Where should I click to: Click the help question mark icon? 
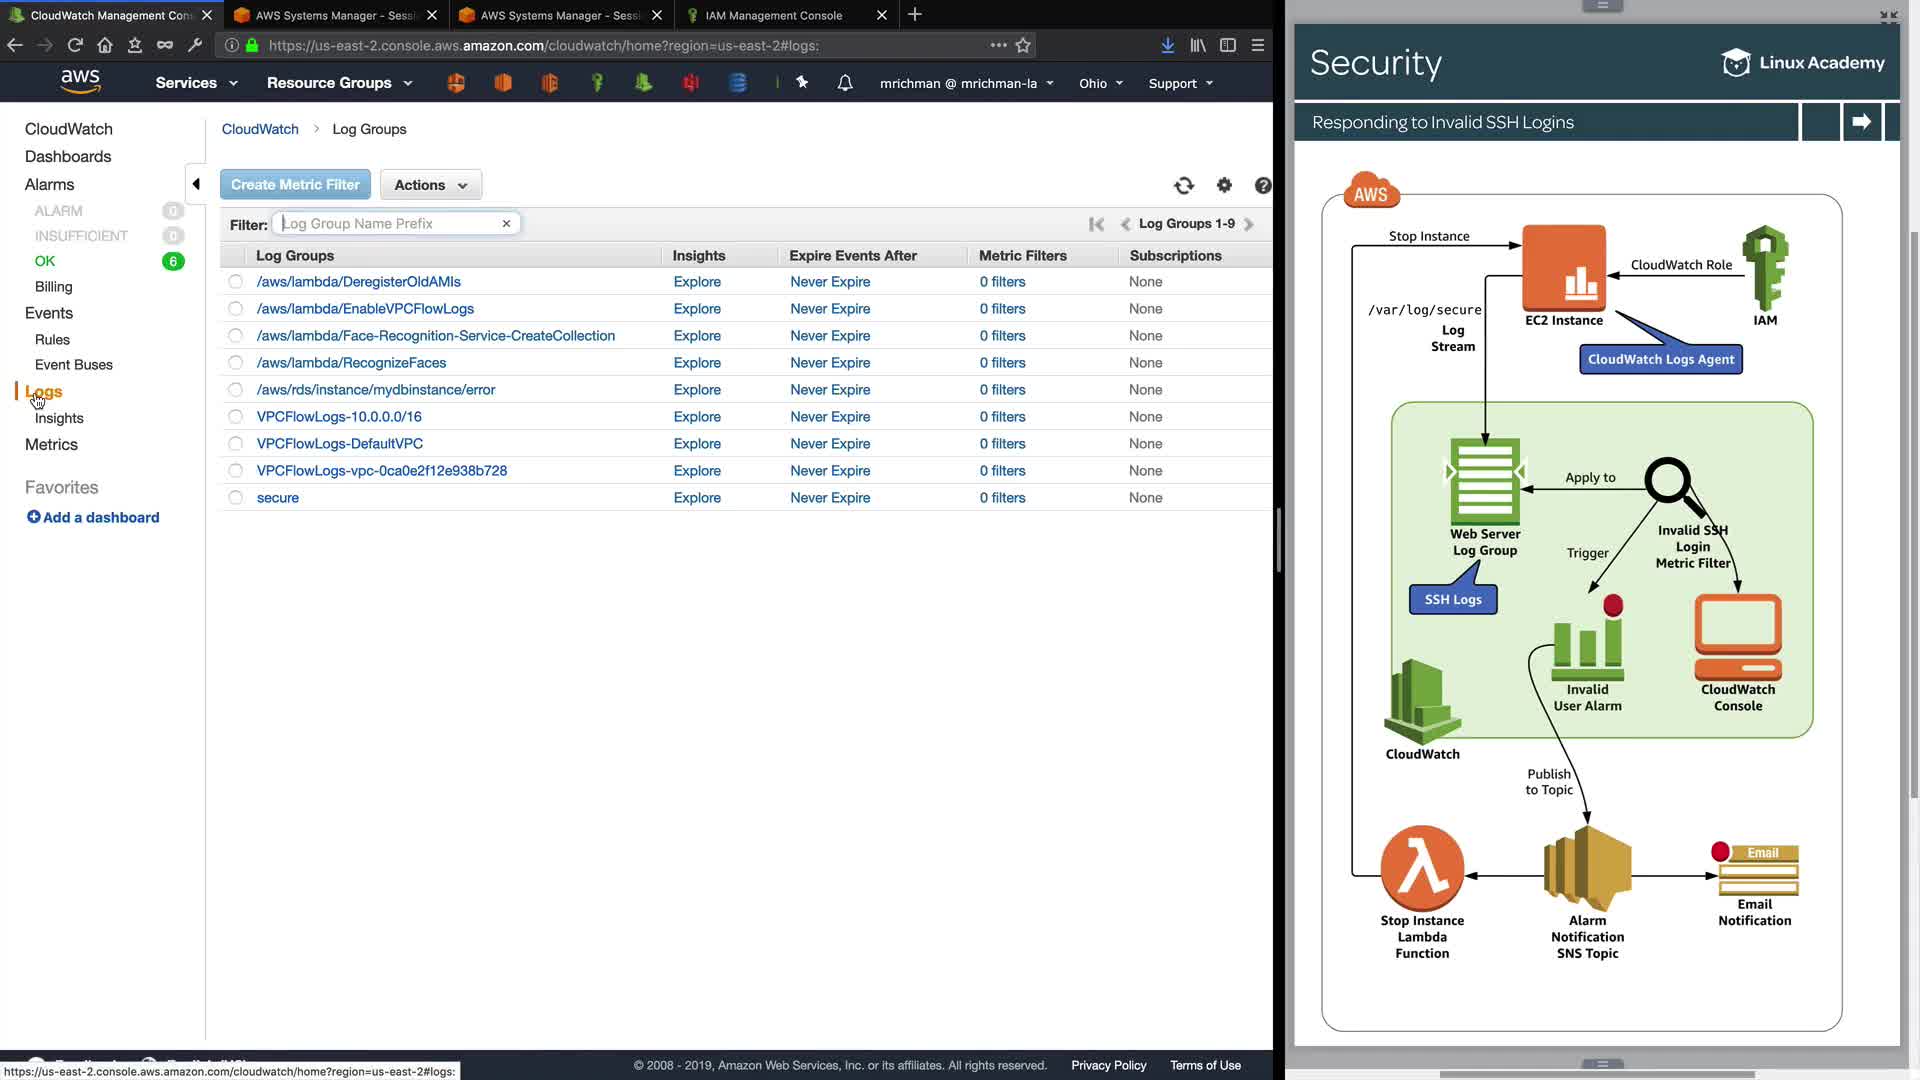coord(1263,185)
